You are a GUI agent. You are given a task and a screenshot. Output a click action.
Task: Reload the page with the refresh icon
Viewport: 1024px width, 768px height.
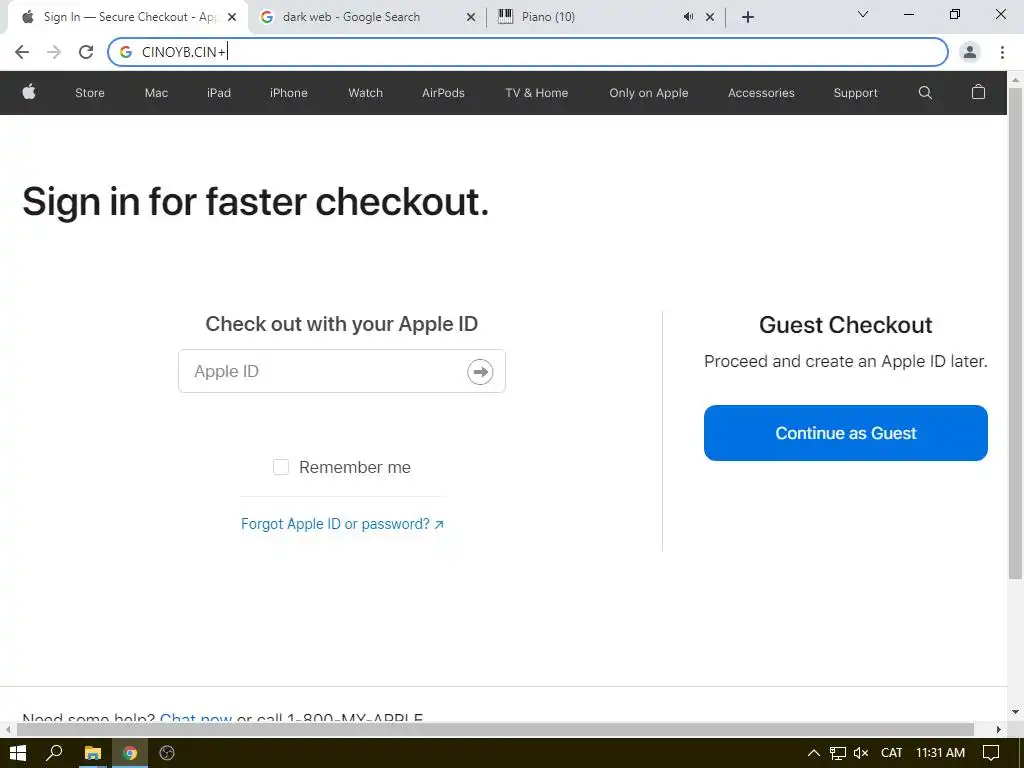tap(86, 52)
